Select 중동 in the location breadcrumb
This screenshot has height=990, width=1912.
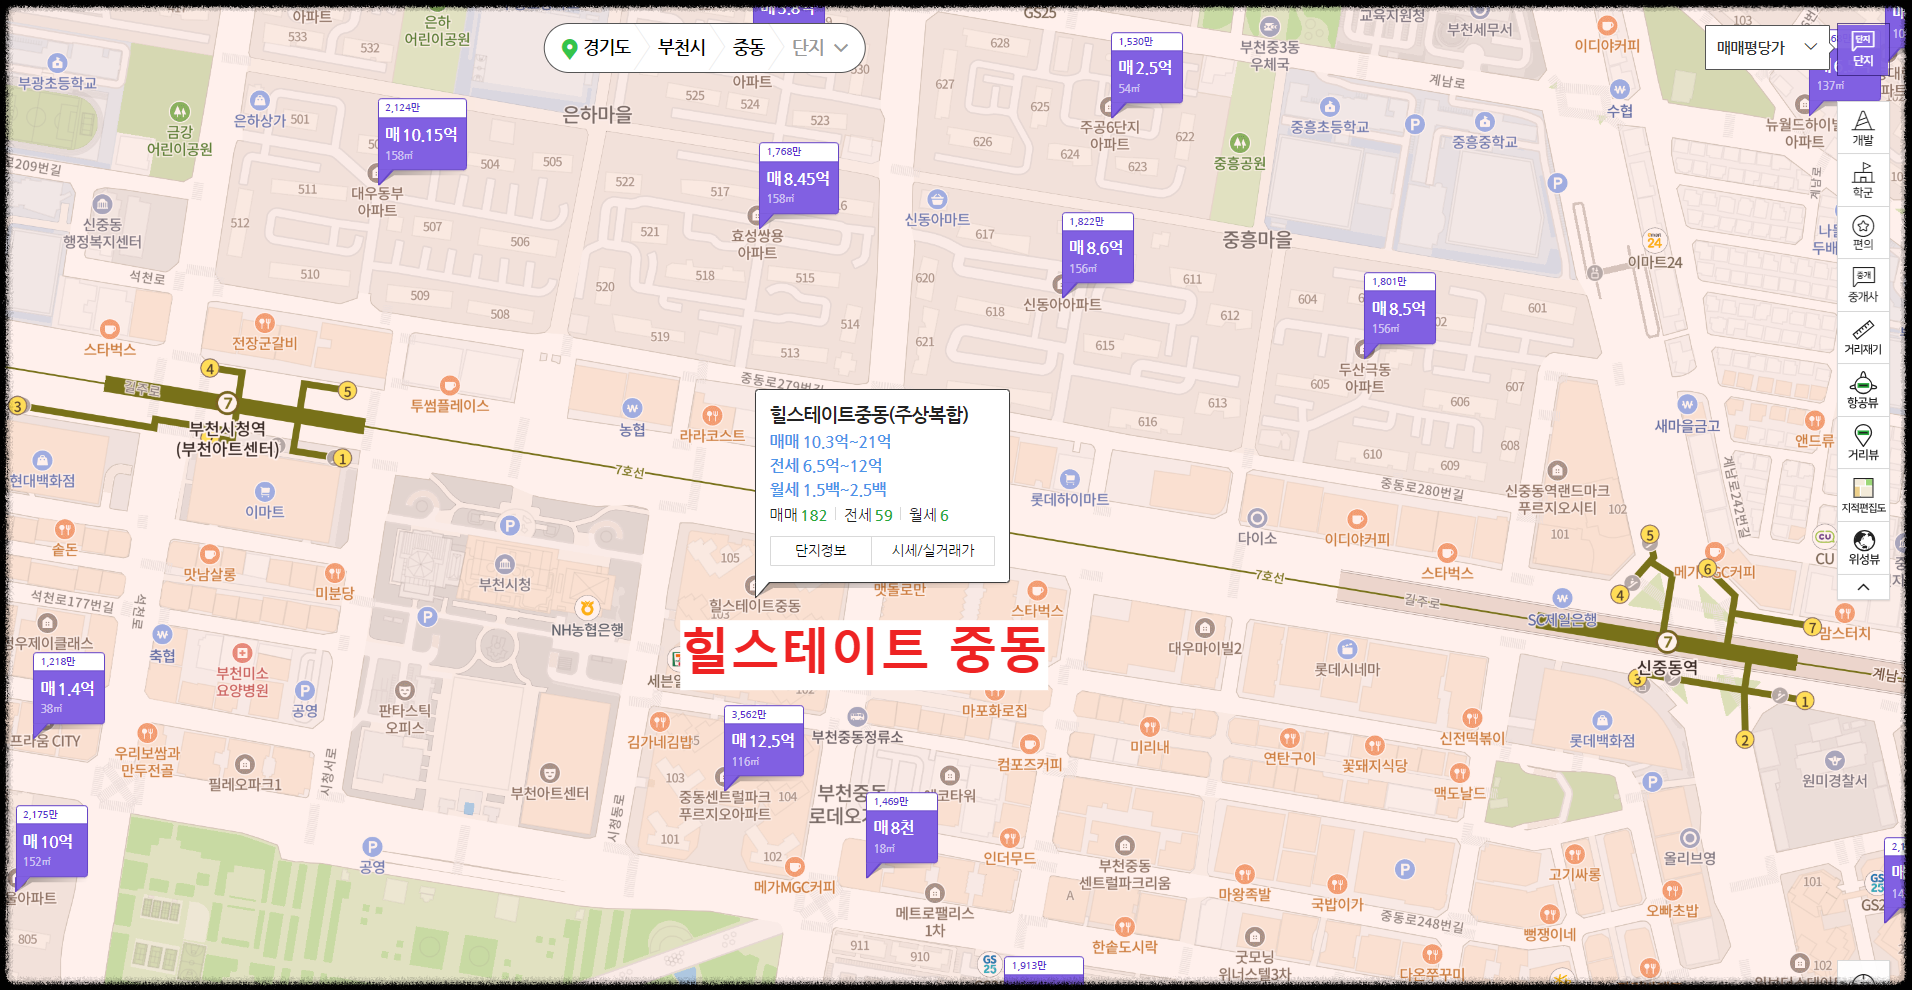749,47
